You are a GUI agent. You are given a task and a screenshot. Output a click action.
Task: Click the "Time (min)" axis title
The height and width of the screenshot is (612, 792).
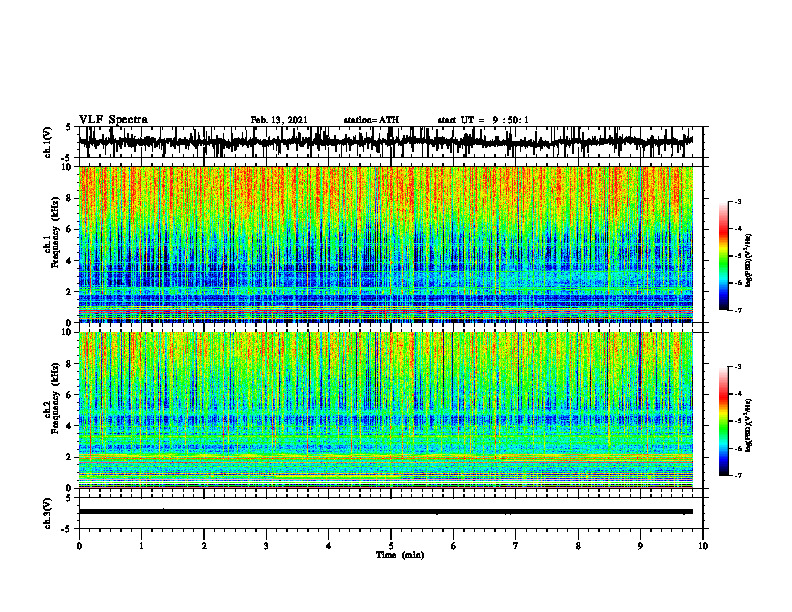tap(400, 555)
